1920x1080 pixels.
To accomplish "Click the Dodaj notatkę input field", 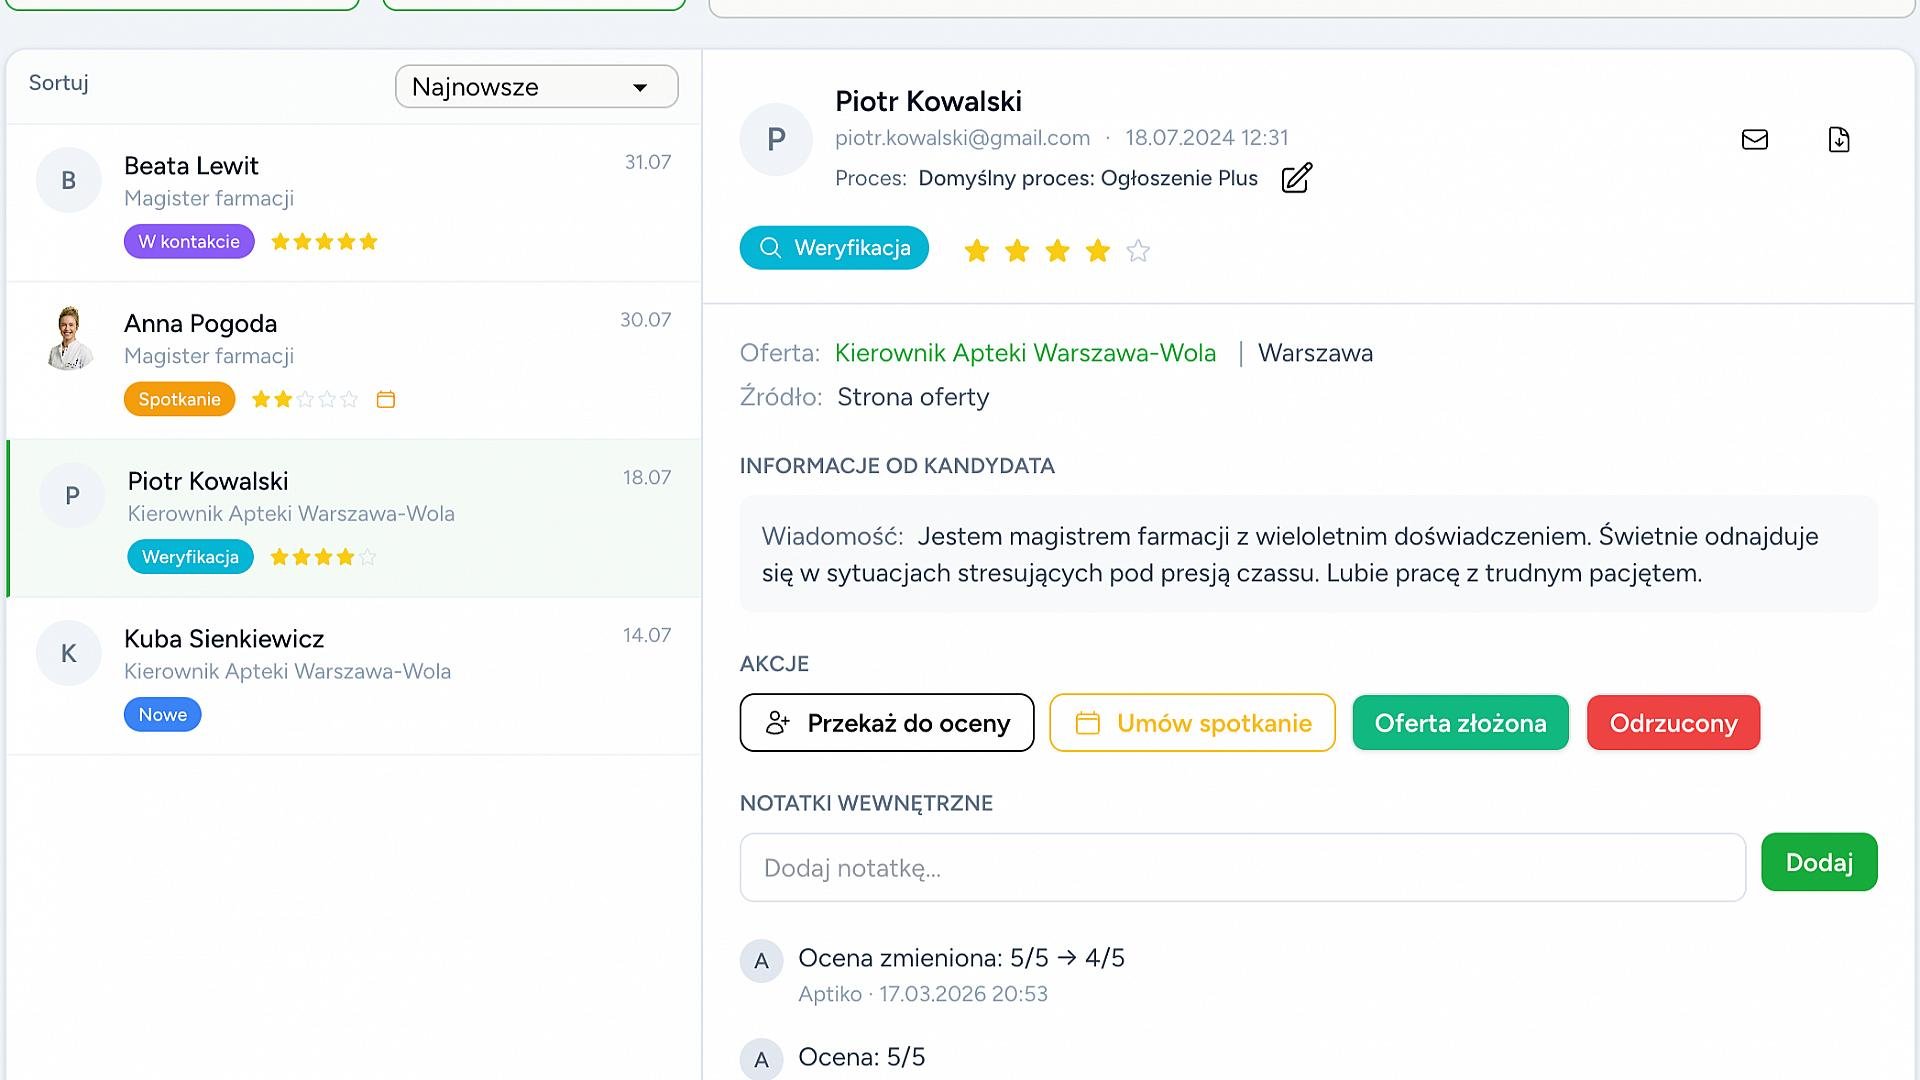I will pyautogui.click(x=1242, y=867).
